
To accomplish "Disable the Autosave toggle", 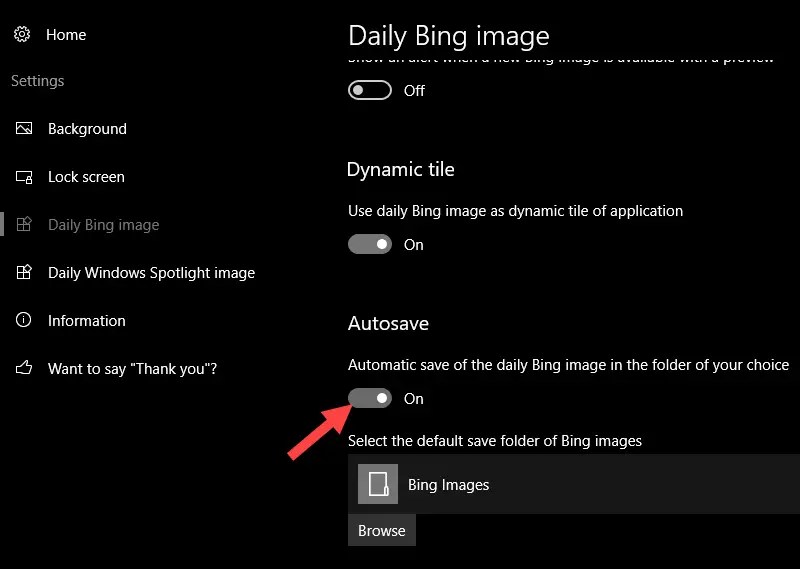I will click(x=370, y=399).
